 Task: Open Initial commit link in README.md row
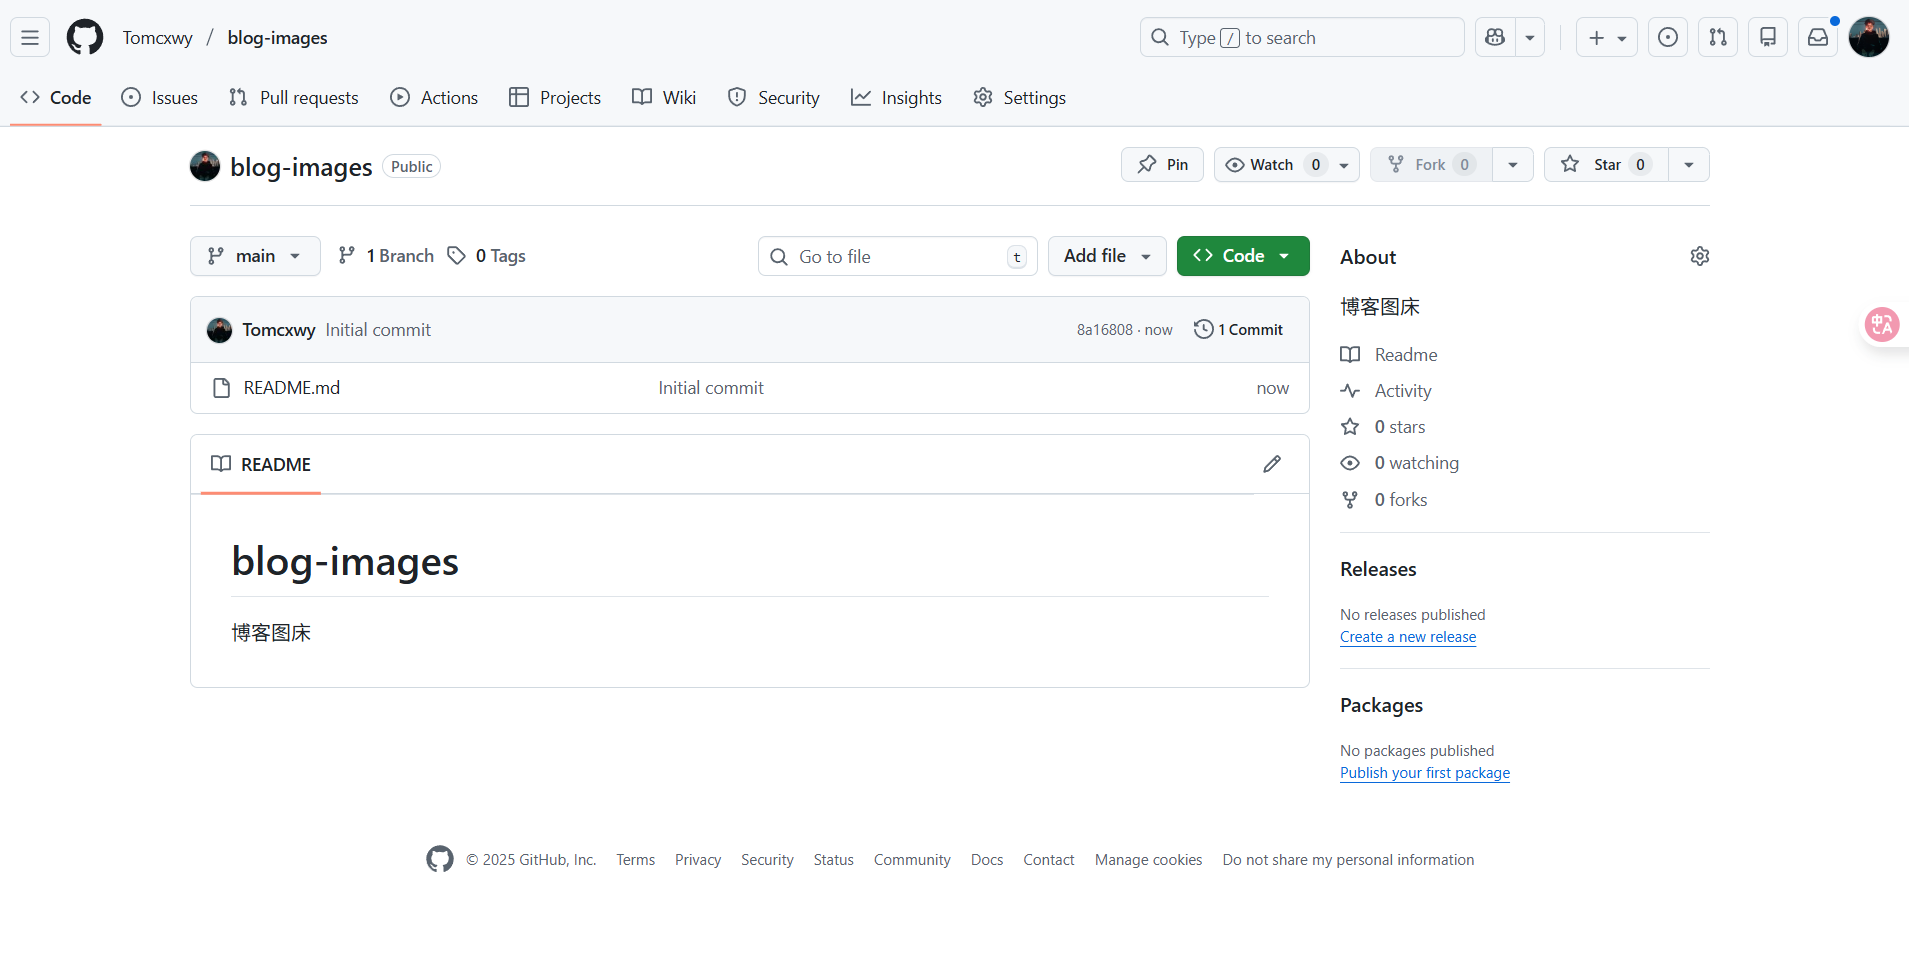(711, 388)
